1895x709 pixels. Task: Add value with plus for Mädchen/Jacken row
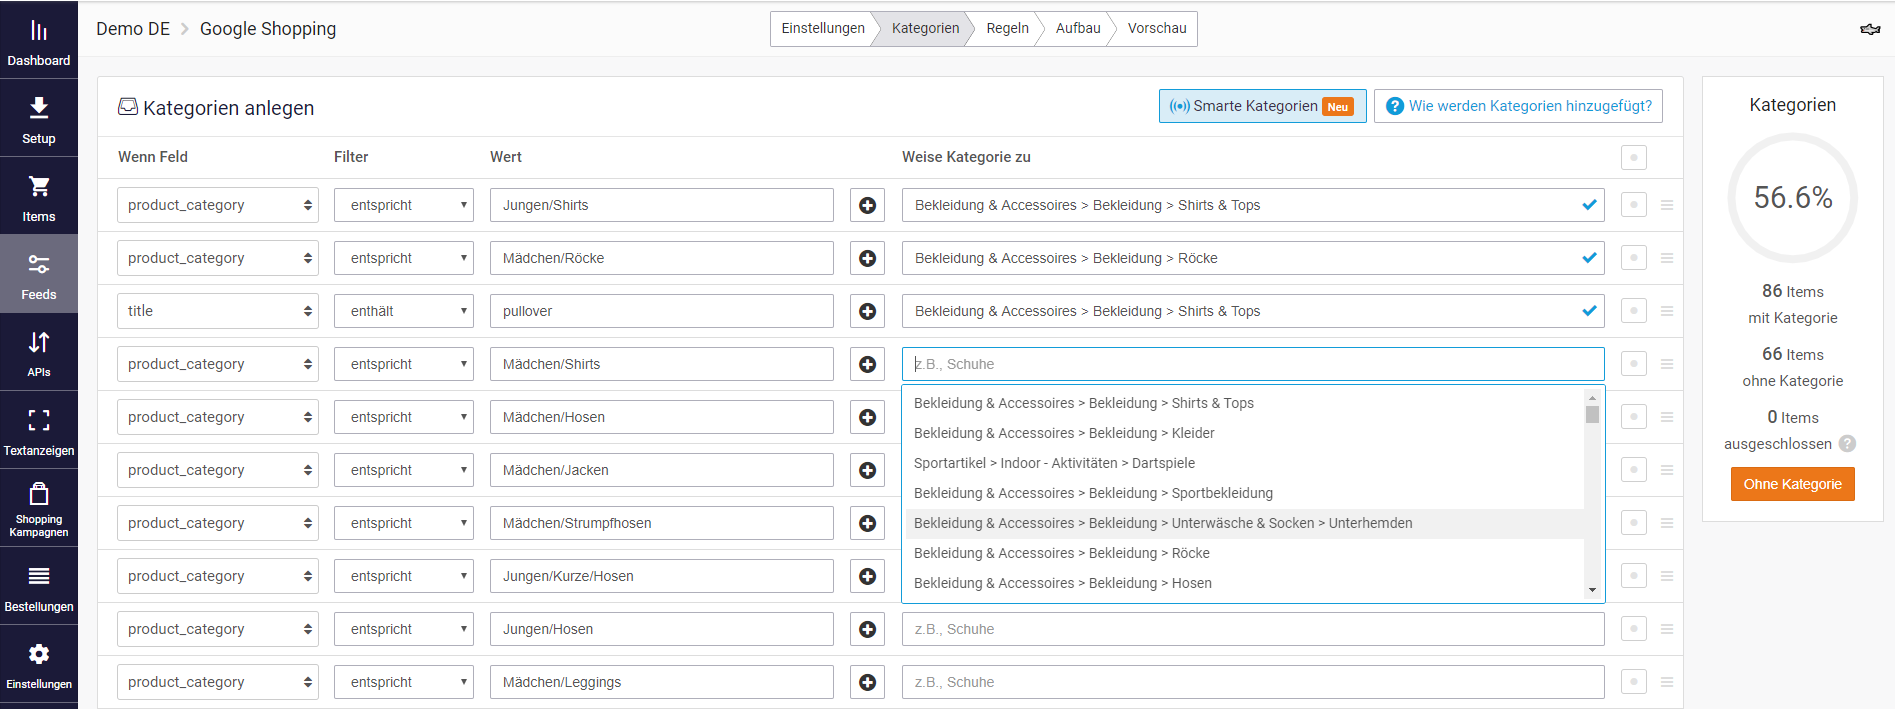(x=867, y=470)
